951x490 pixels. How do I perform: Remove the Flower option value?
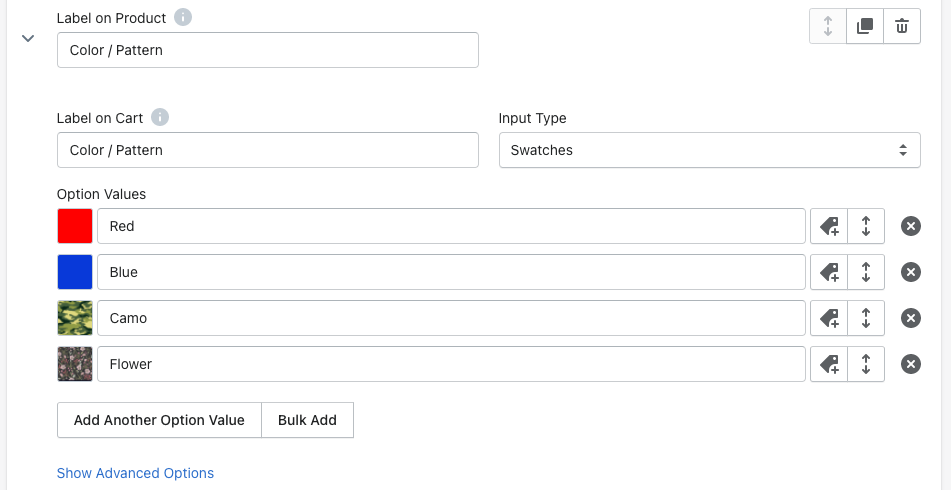click(x=911, y=364)
